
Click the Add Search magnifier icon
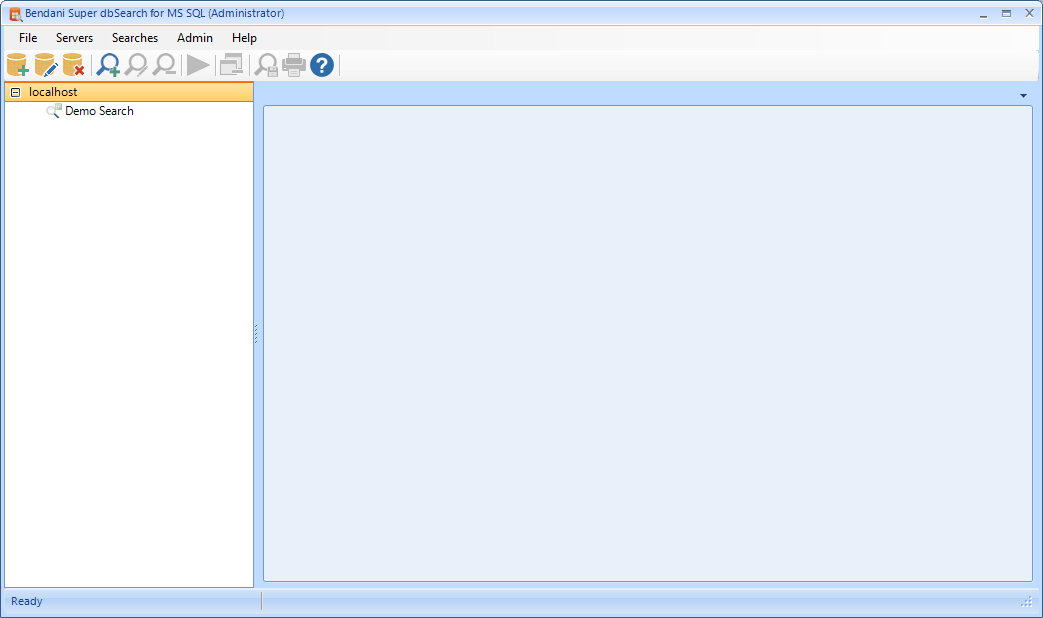click(x=107, y=66)
